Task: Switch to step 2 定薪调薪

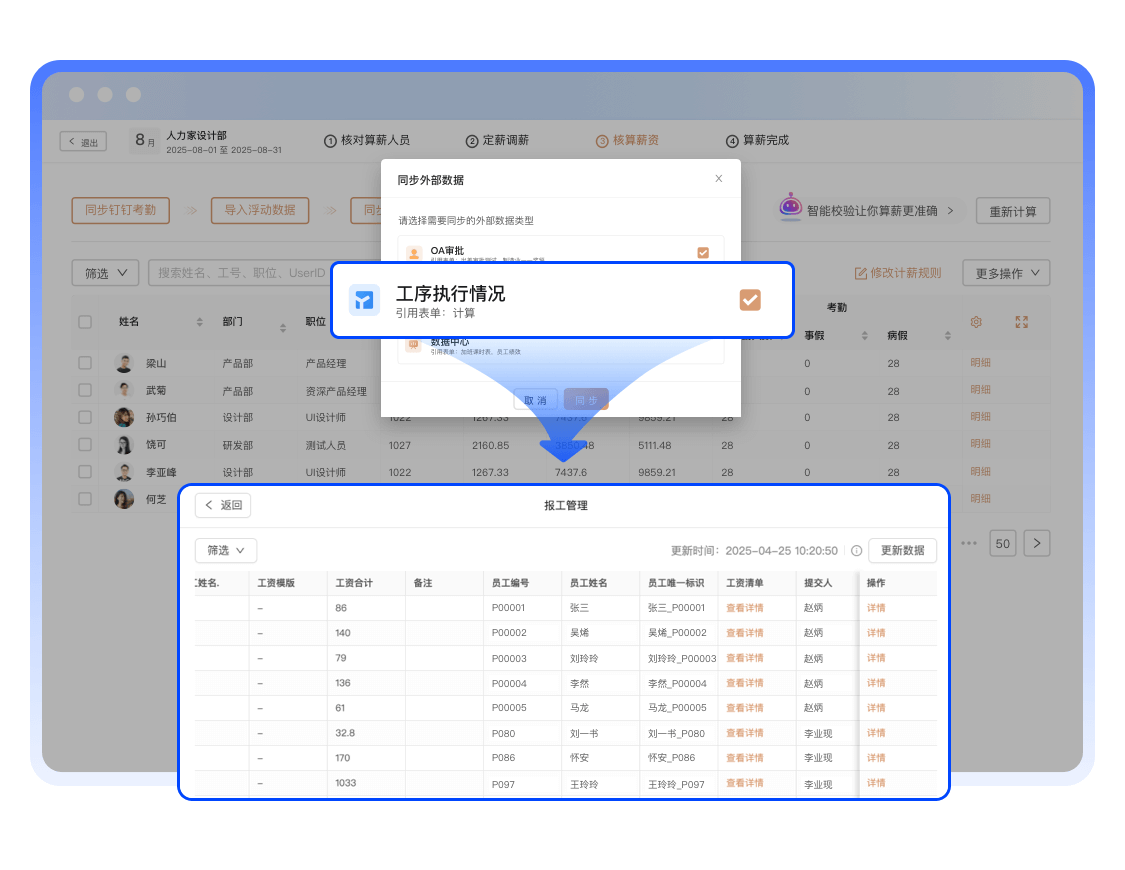Action: (x=497, y=141)
